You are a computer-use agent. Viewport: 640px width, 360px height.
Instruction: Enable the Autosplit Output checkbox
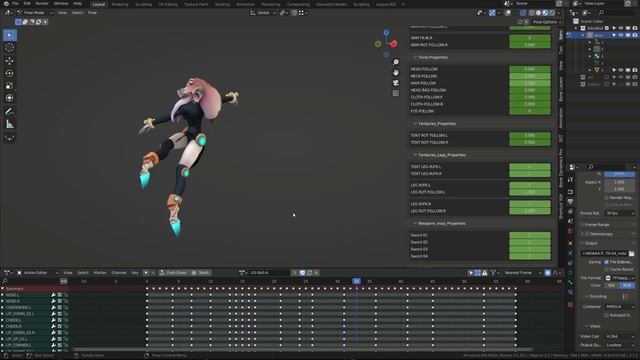(x=606, y=315)
